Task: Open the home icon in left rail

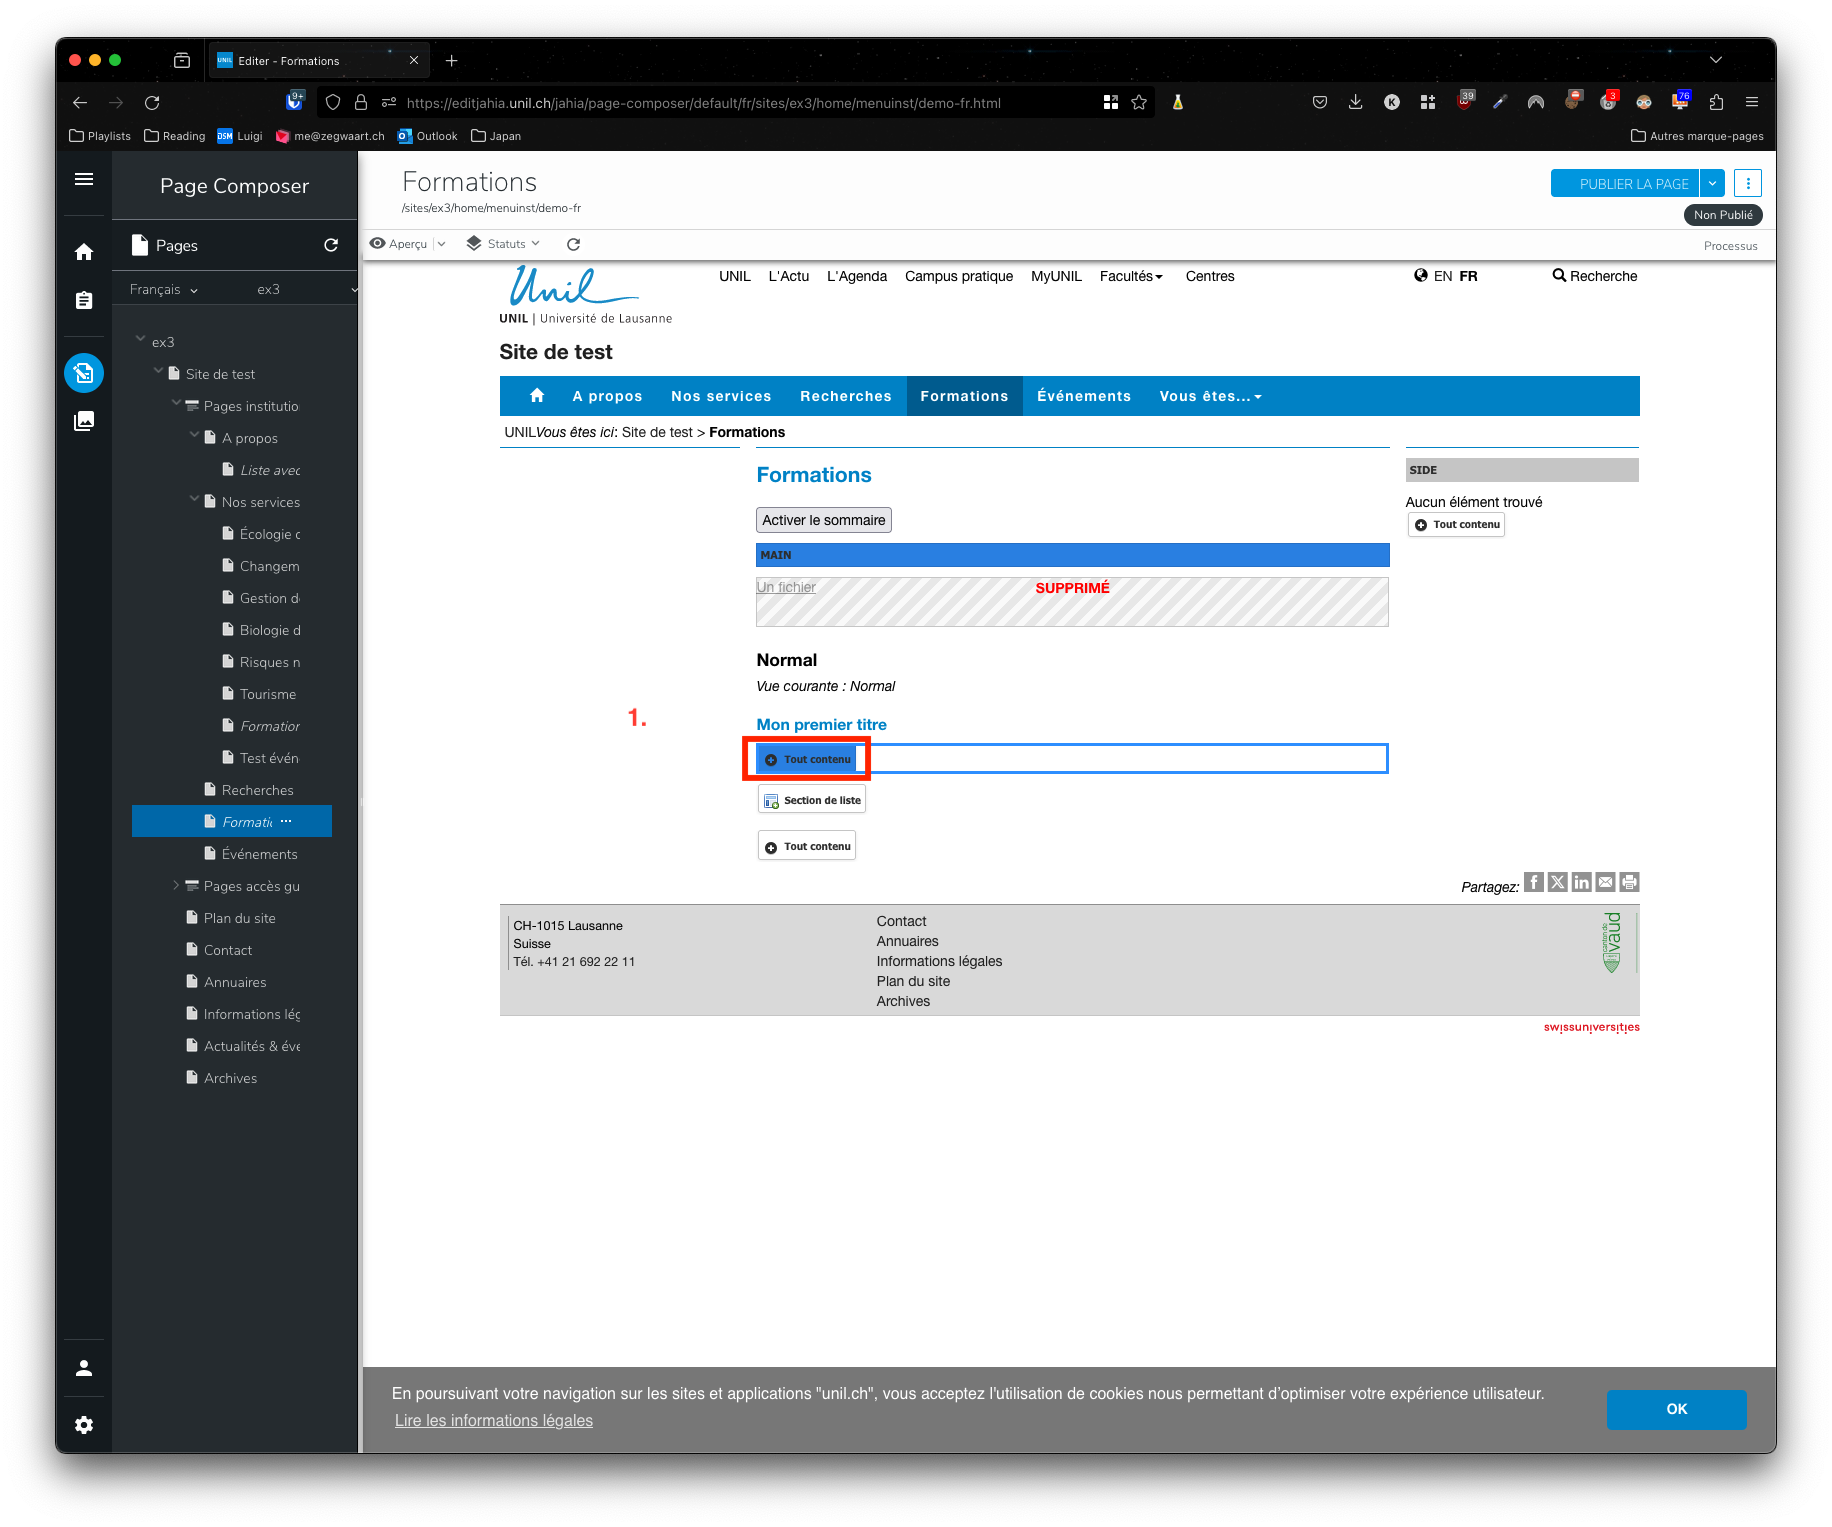Action: point(84,252)
